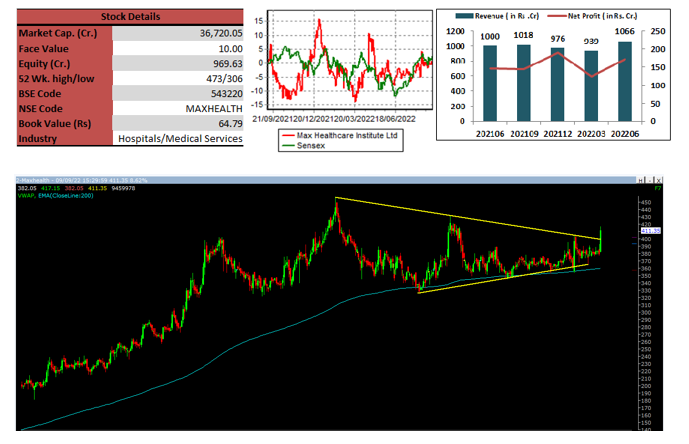Screen dimensions: 689x444
Task: Select the BSE Code label
Action: pos(40,94)
